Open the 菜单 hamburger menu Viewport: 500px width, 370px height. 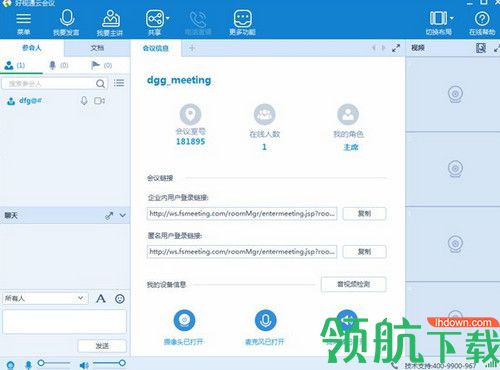23,23
